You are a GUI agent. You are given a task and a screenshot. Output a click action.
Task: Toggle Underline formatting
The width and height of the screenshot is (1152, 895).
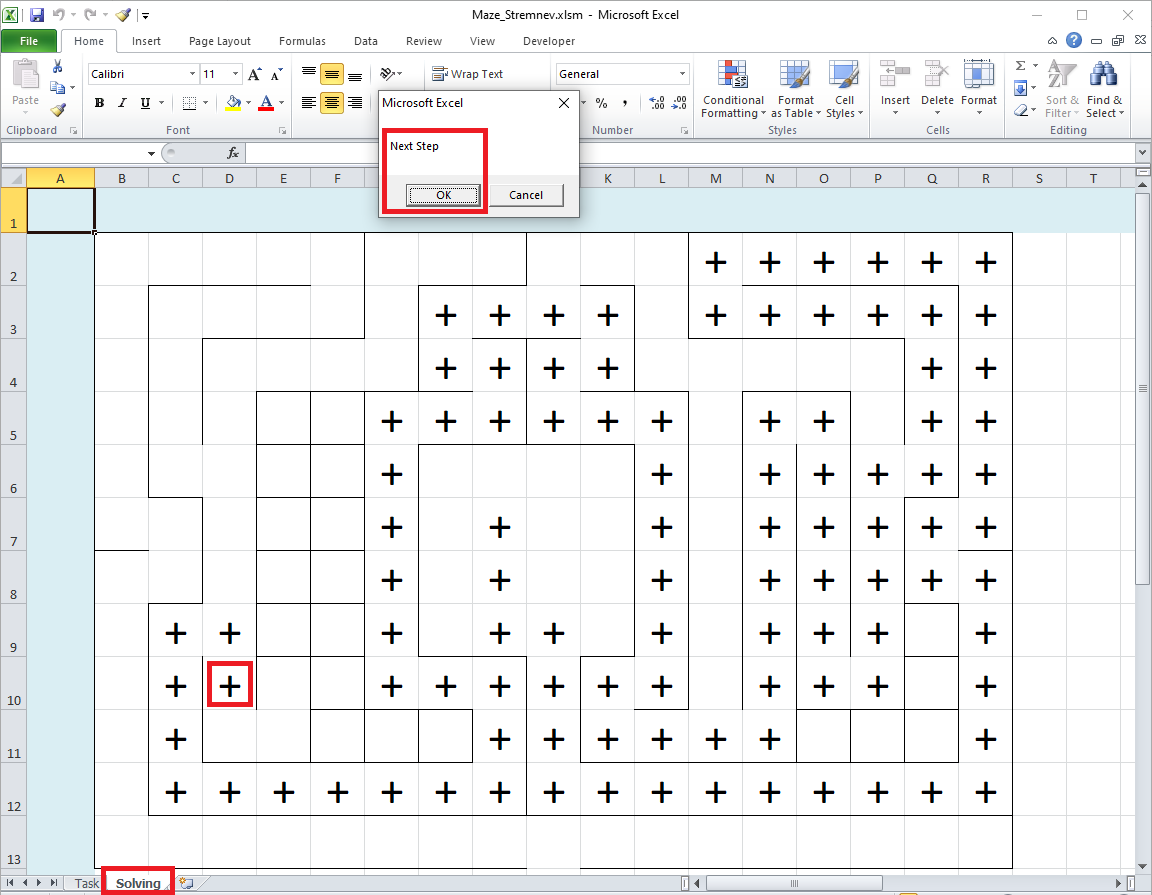pos(145,103)
